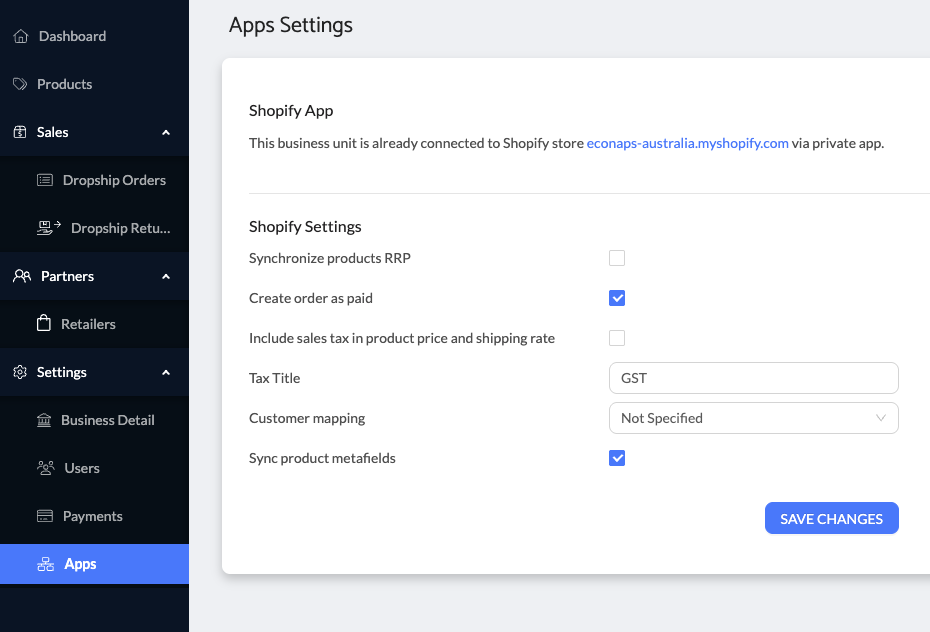The height and width of the screenshot is (632, 930).
Task: Click the Users group icon
Action: tap(46, 468)
